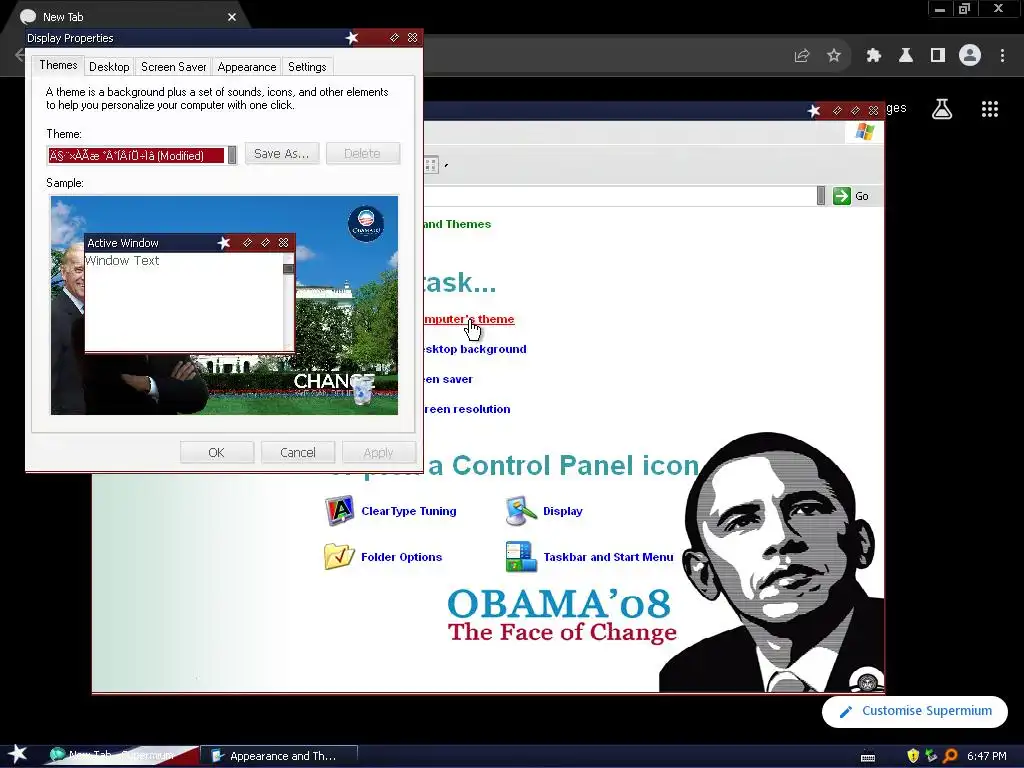Click the labs flask icon on page
This screenshot has height=768, width=1024.
[x=942, y=109]
